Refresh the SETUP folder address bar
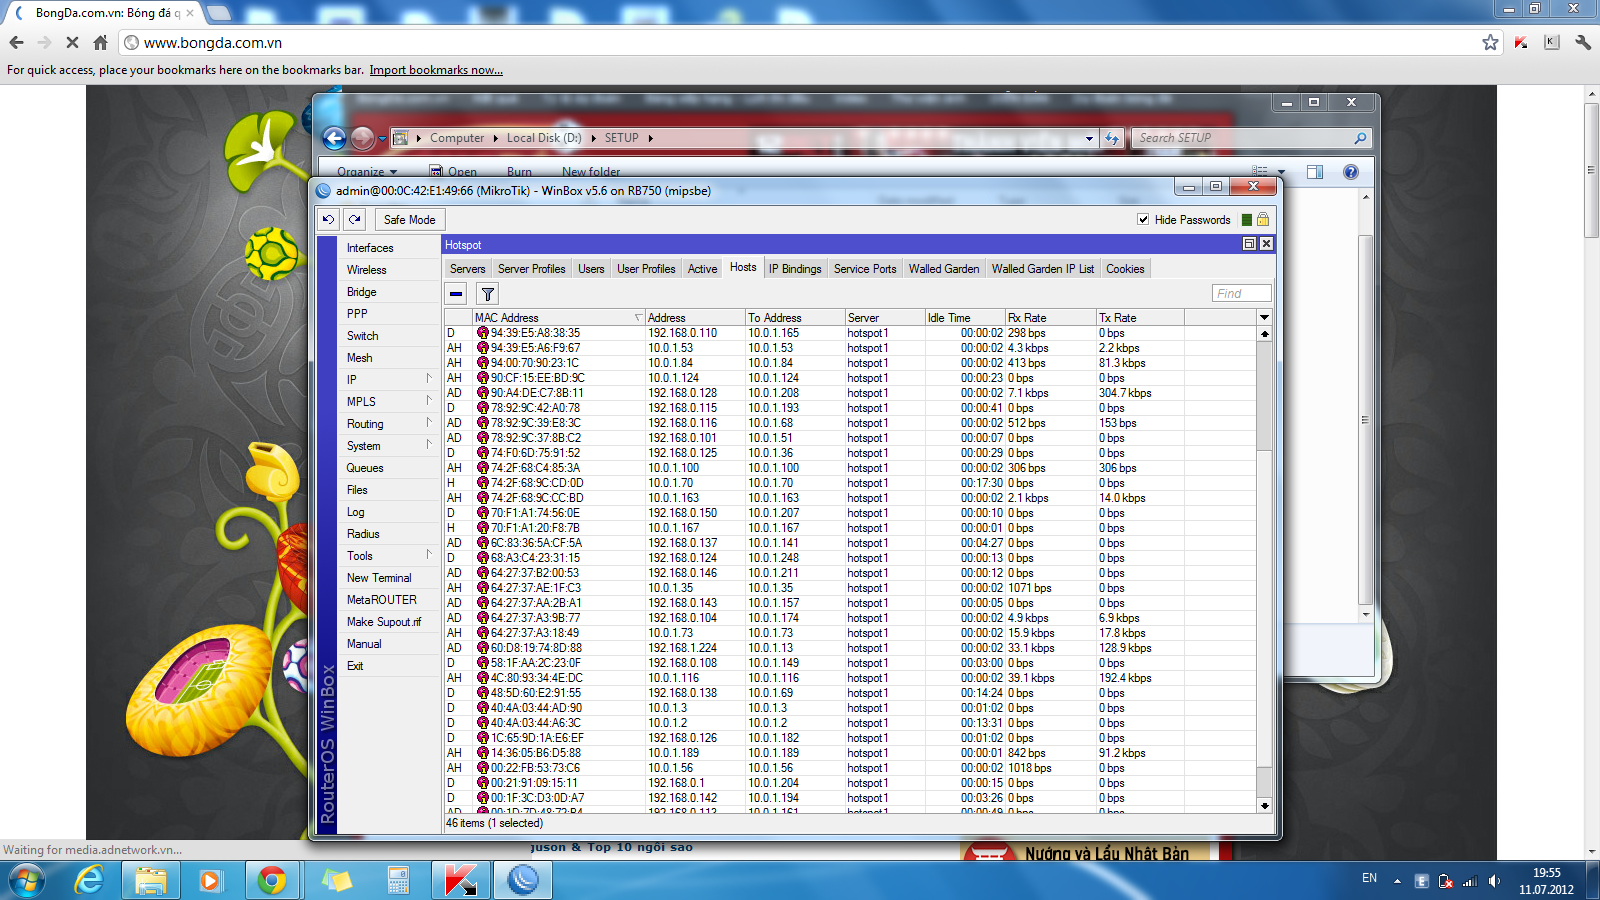Viewport: 1600px width, 900px height. (x=1112, y=138)
